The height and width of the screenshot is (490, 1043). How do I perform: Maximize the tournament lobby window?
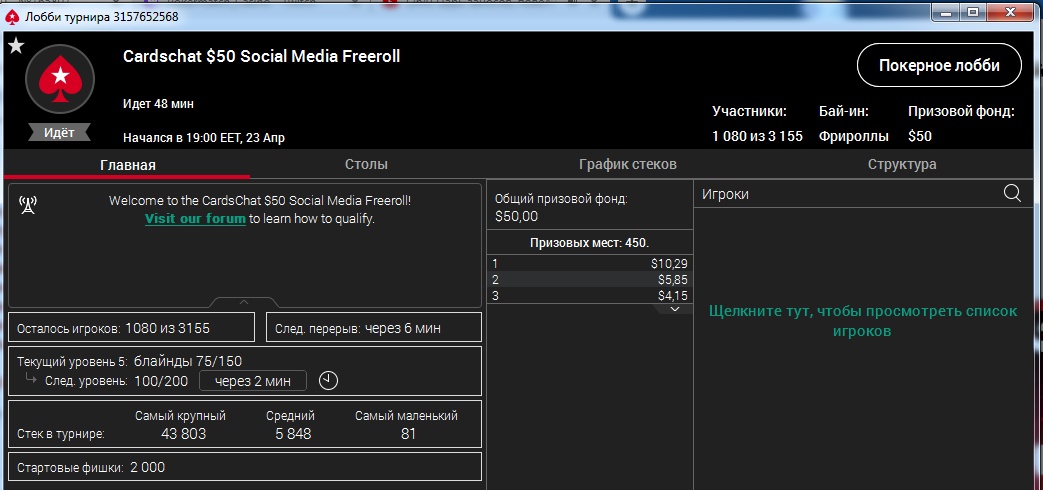pyautogui.click(x=973, y=12)
